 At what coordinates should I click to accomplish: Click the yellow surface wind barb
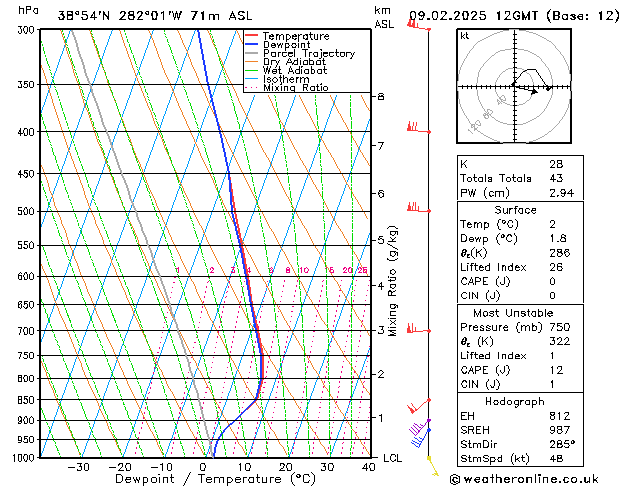(433, 466)
